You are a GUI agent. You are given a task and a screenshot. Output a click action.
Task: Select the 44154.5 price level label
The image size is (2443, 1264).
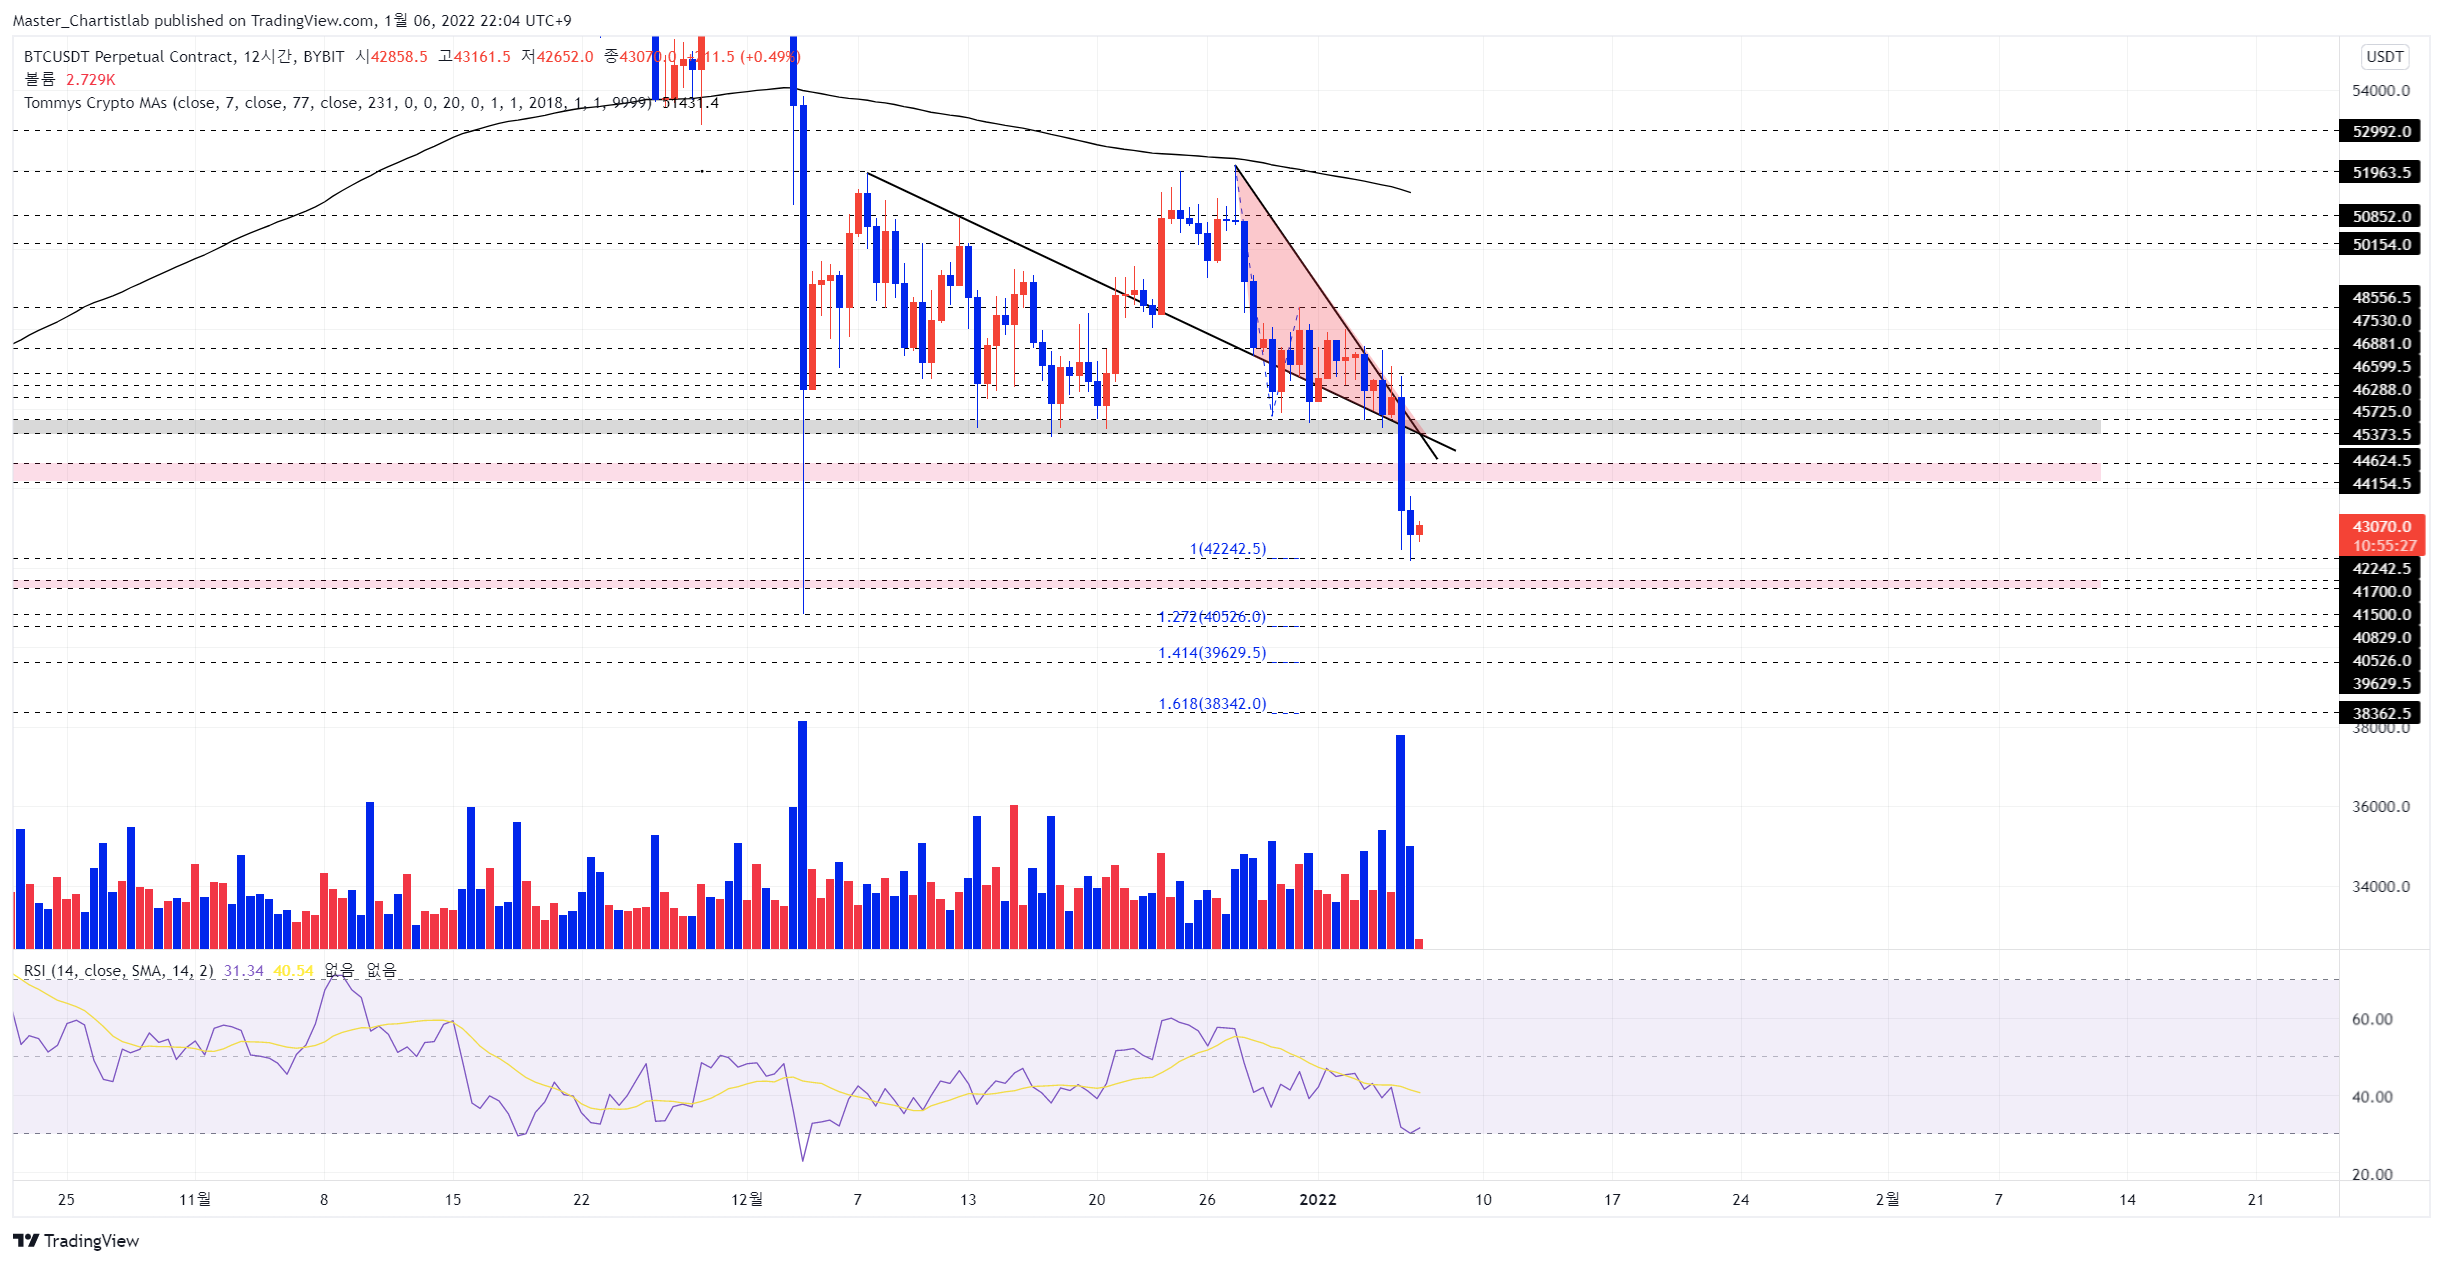pyautogui.click(x=2380, y=483)
